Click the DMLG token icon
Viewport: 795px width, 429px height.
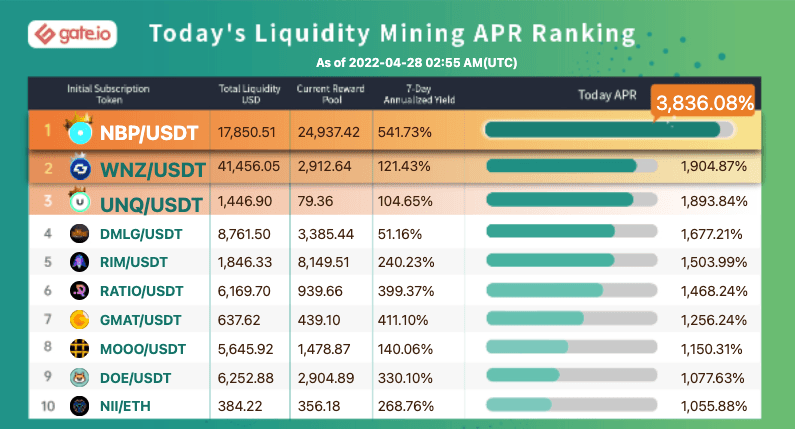pyautogui.click(x=79, y=233)
